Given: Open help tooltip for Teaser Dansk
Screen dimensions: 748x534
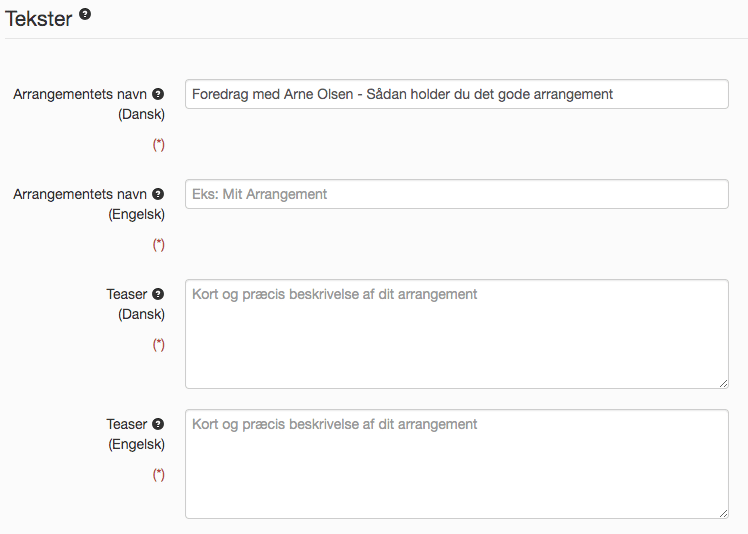Looking at the screenshot, I should click(158, 294).
